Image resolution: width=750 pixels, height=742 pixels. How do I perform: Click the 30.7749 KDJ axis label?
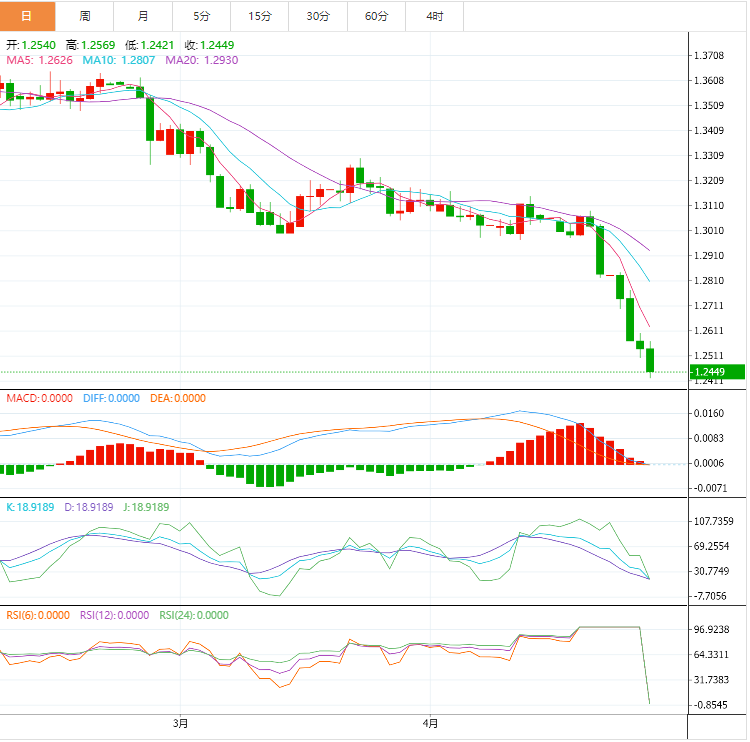(711, 571)
